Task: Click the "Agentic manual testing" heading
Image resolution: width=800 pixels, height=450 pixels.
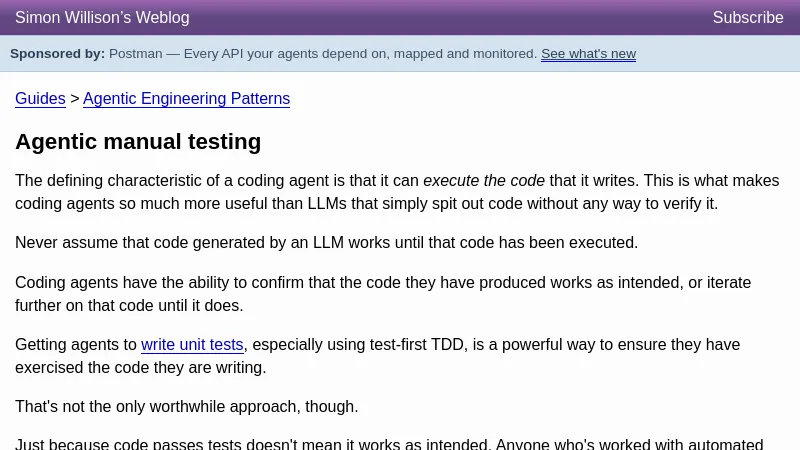Action: coord(138,142)
